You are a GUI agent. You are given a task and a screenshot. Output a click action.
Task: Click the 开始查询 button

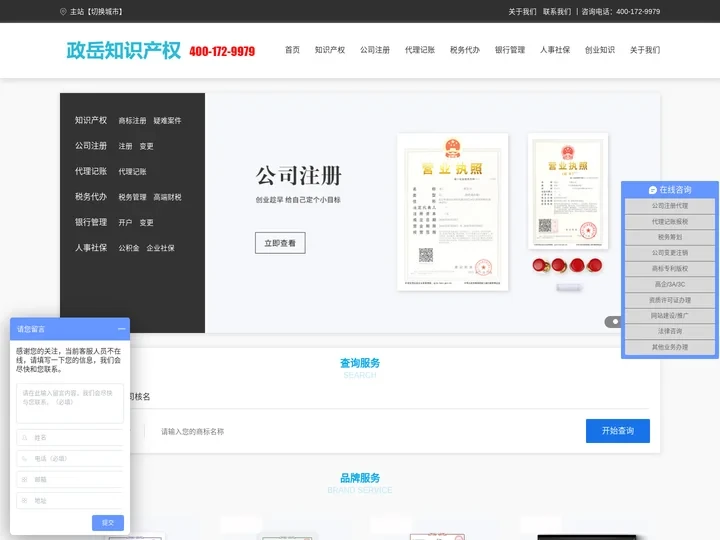click(618, 431)
